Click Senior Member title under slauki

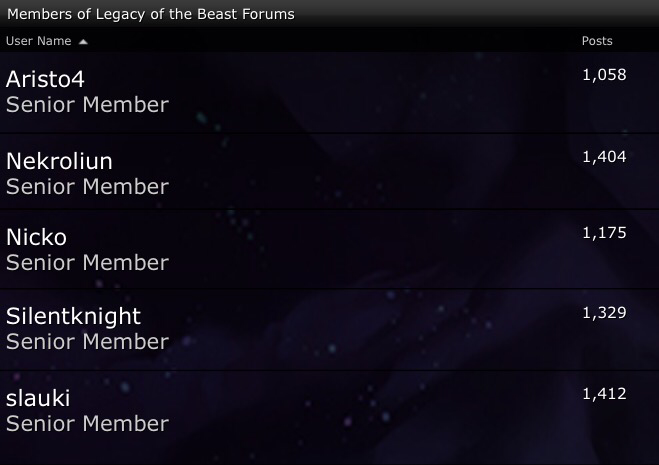87,423
